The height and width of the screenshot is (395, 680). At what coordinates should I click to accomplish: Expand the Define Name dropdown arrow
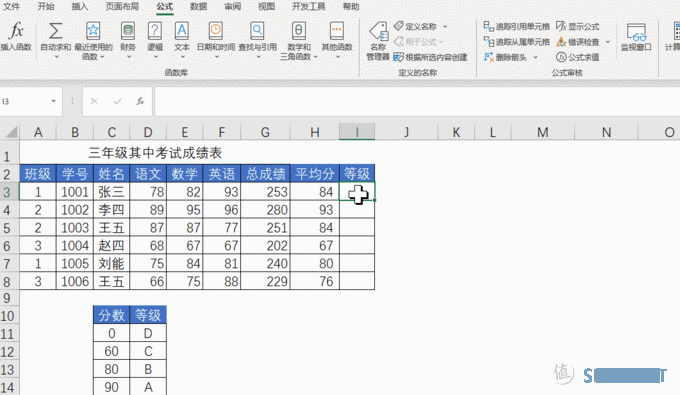tap(445, 27)
